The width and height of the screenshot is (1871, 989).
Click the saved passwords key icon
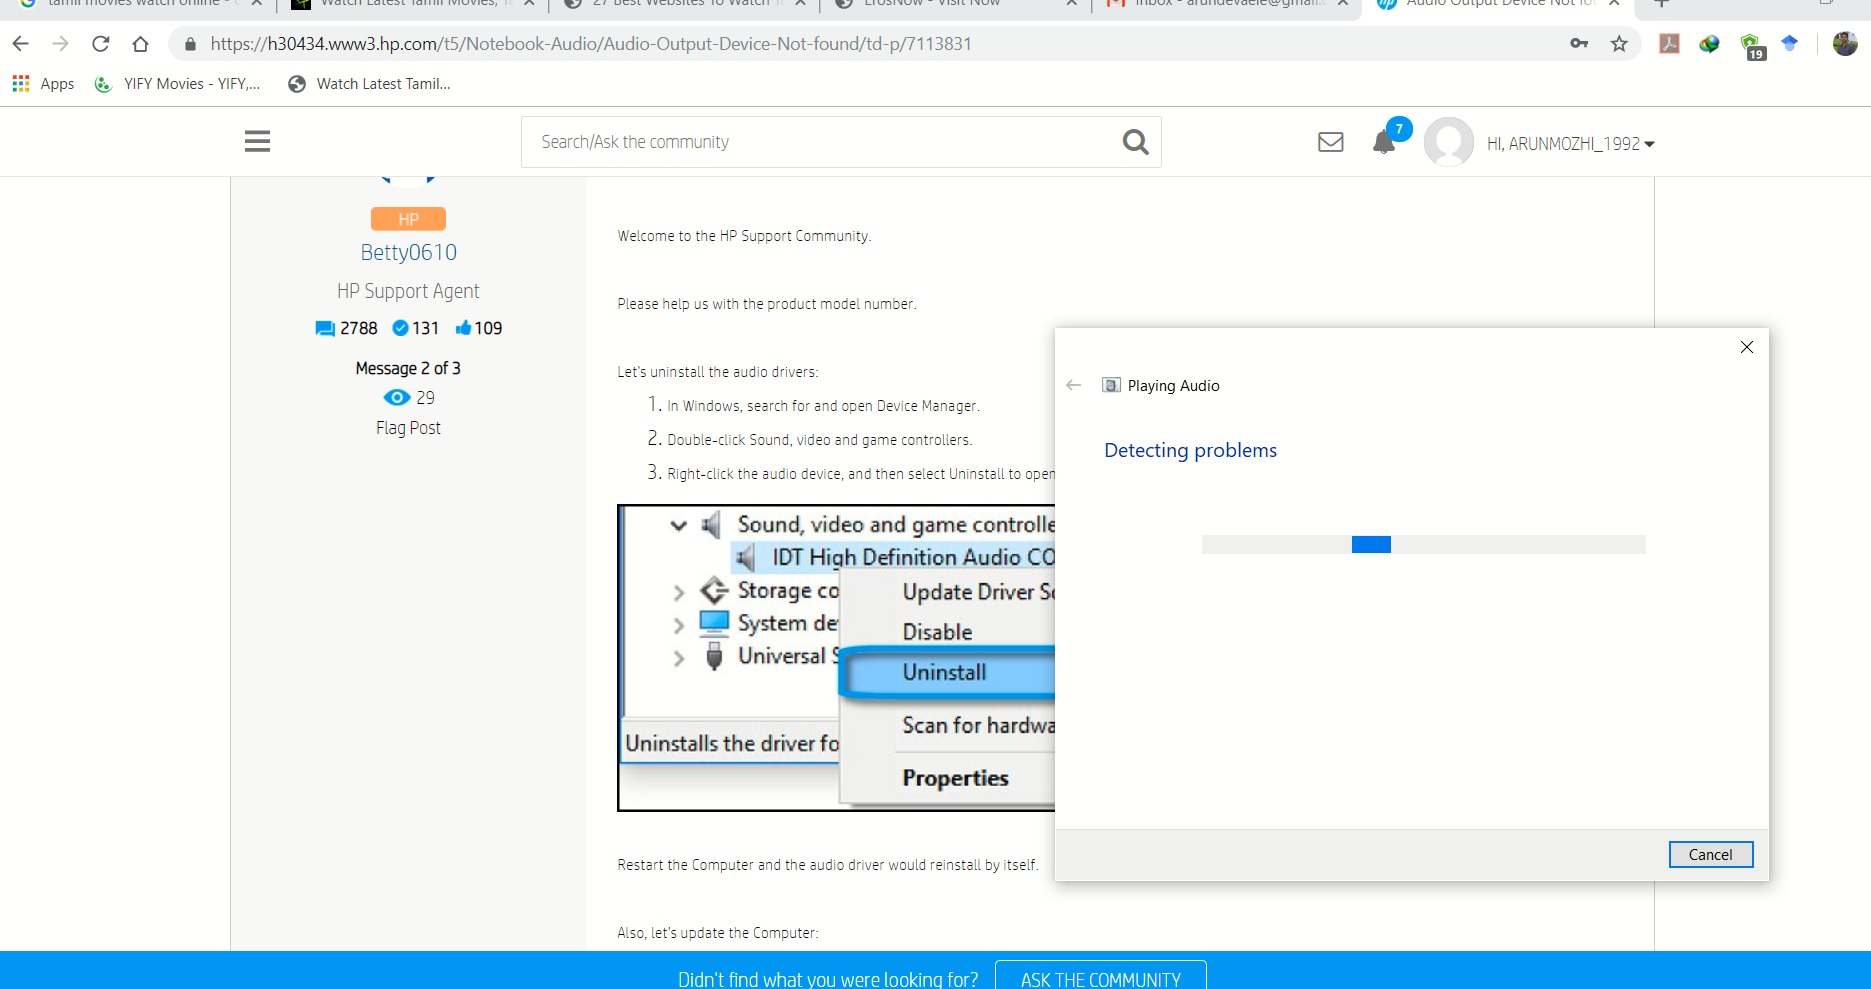(1579, 44)
